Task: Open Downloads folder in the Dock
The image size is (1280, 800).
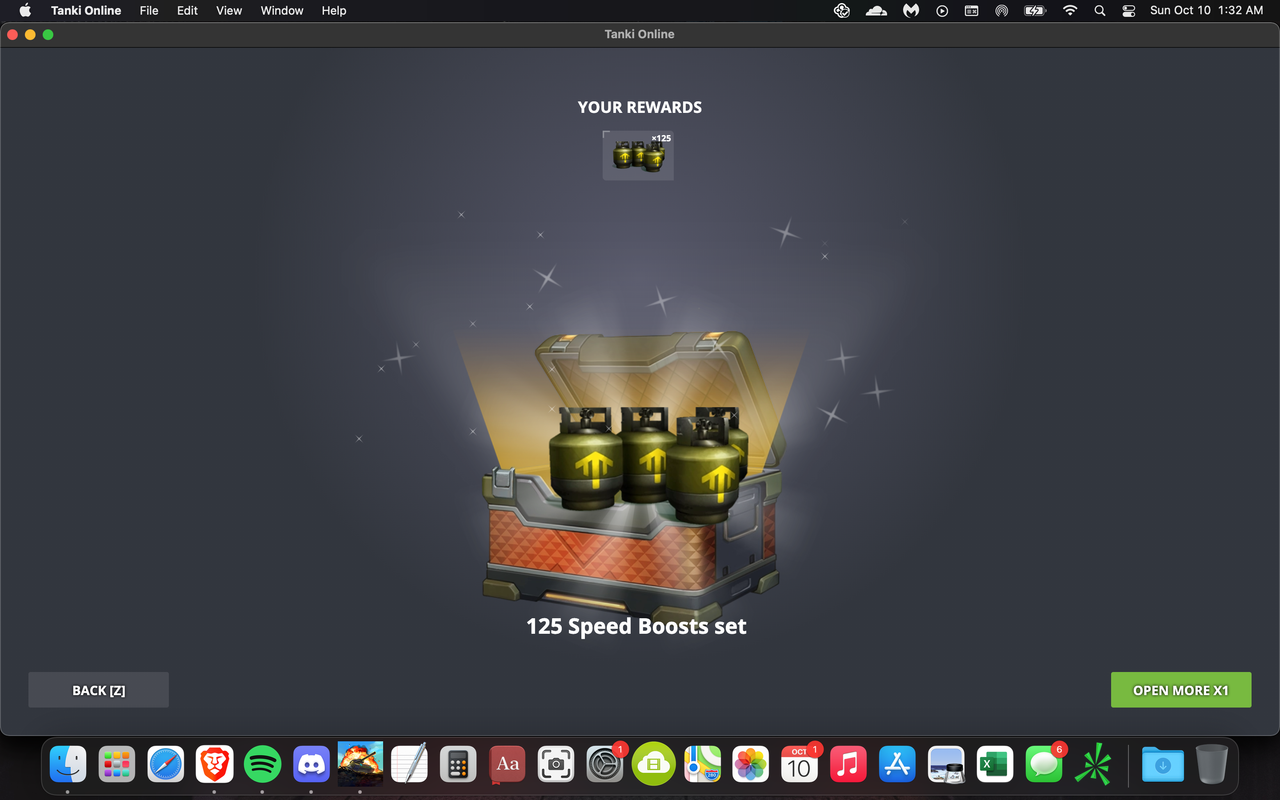Action: tap(1162, 765)
